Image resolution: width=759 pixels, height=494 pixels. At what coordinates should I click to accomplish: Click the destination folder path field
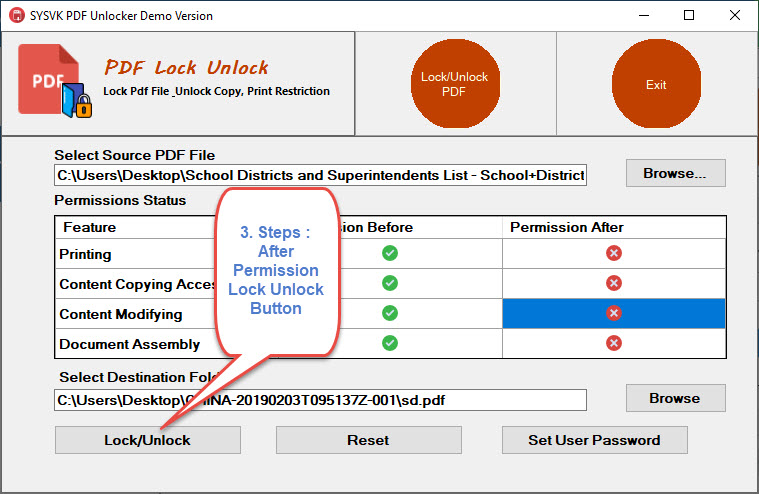pos(320,400)
